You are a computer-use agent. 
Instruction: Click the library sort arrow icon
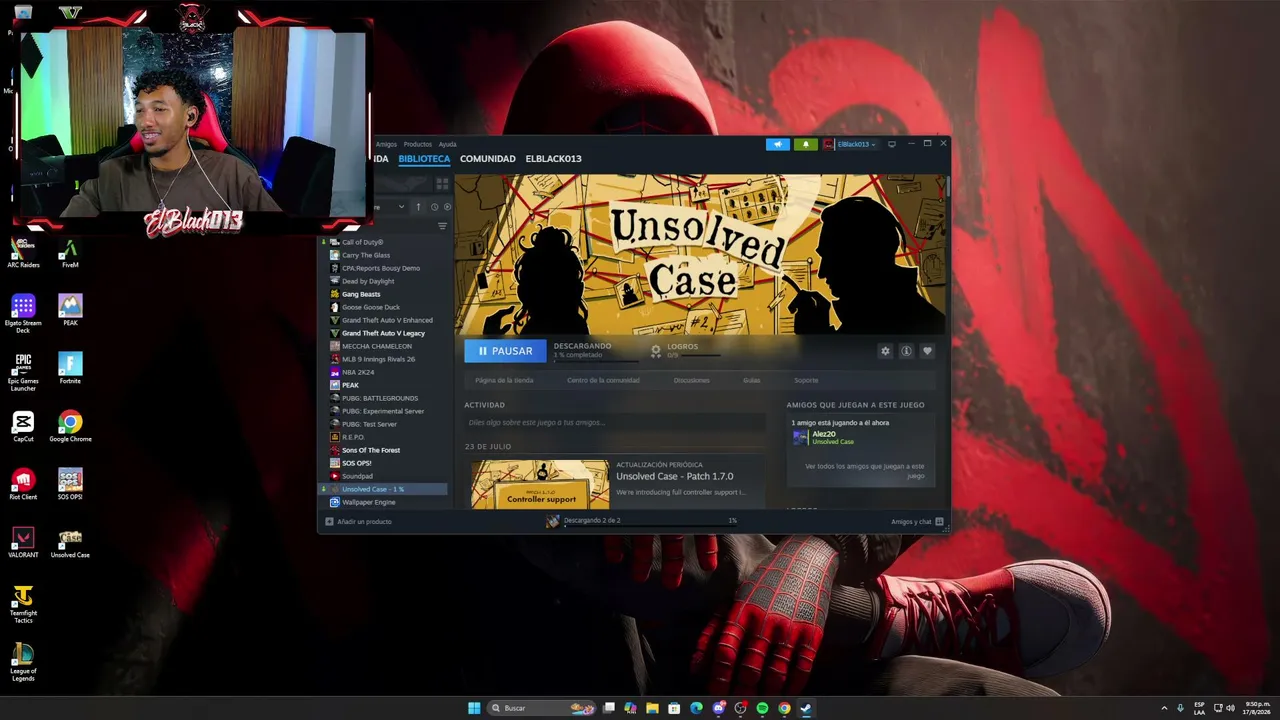coord(419,207)
